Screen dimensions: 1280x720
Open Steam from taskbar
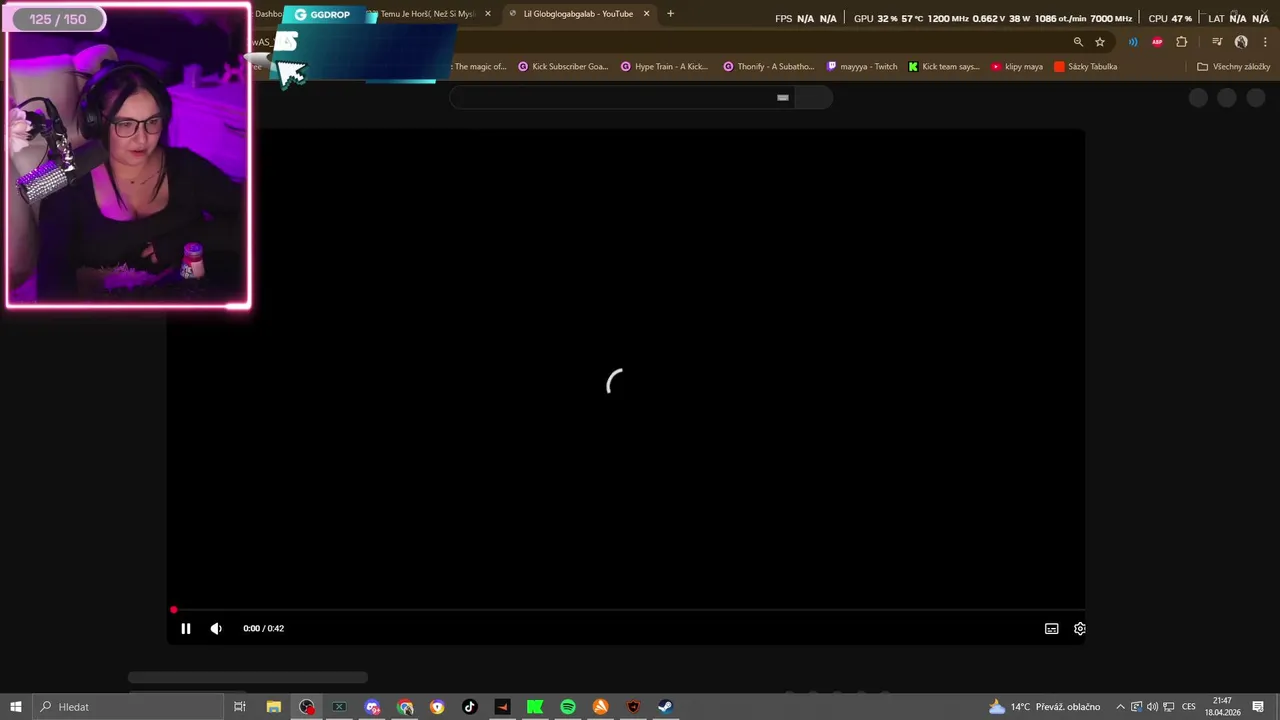[665, 706]
